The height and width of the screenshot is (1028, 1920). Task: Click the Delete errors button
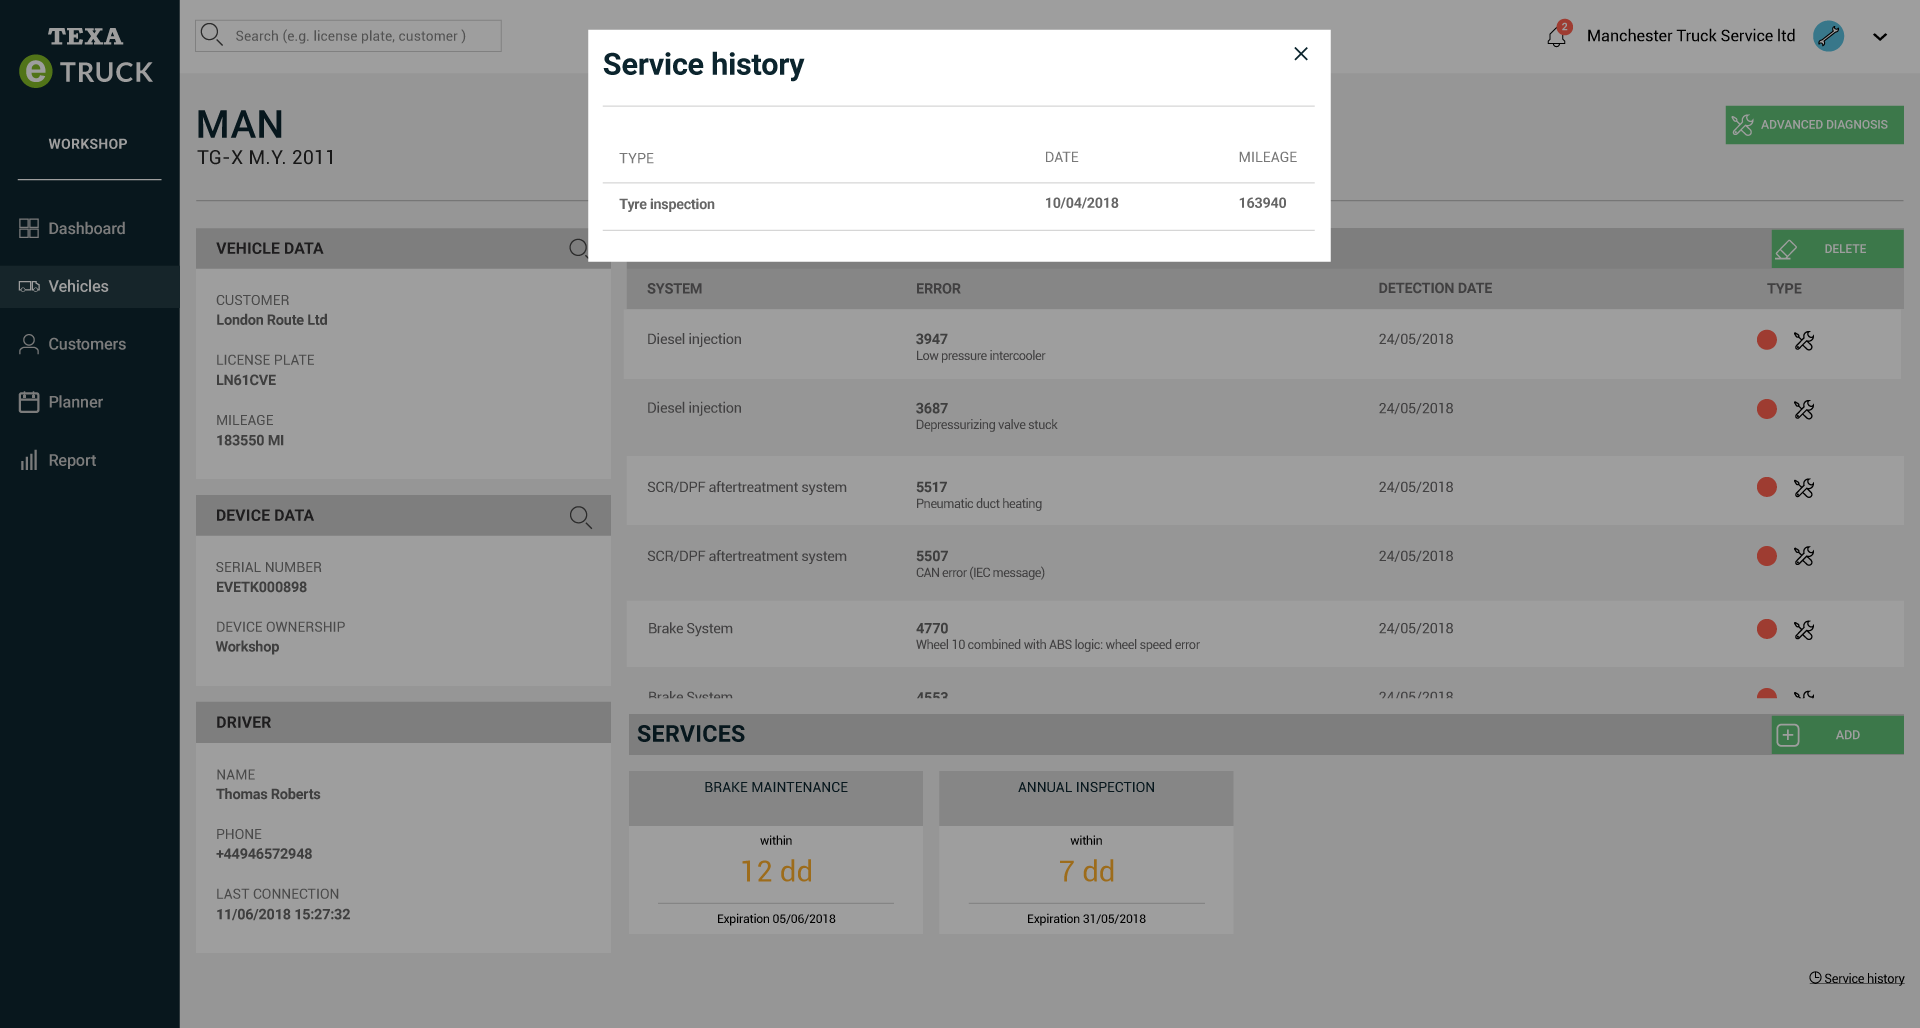[x=1837, y=249]
